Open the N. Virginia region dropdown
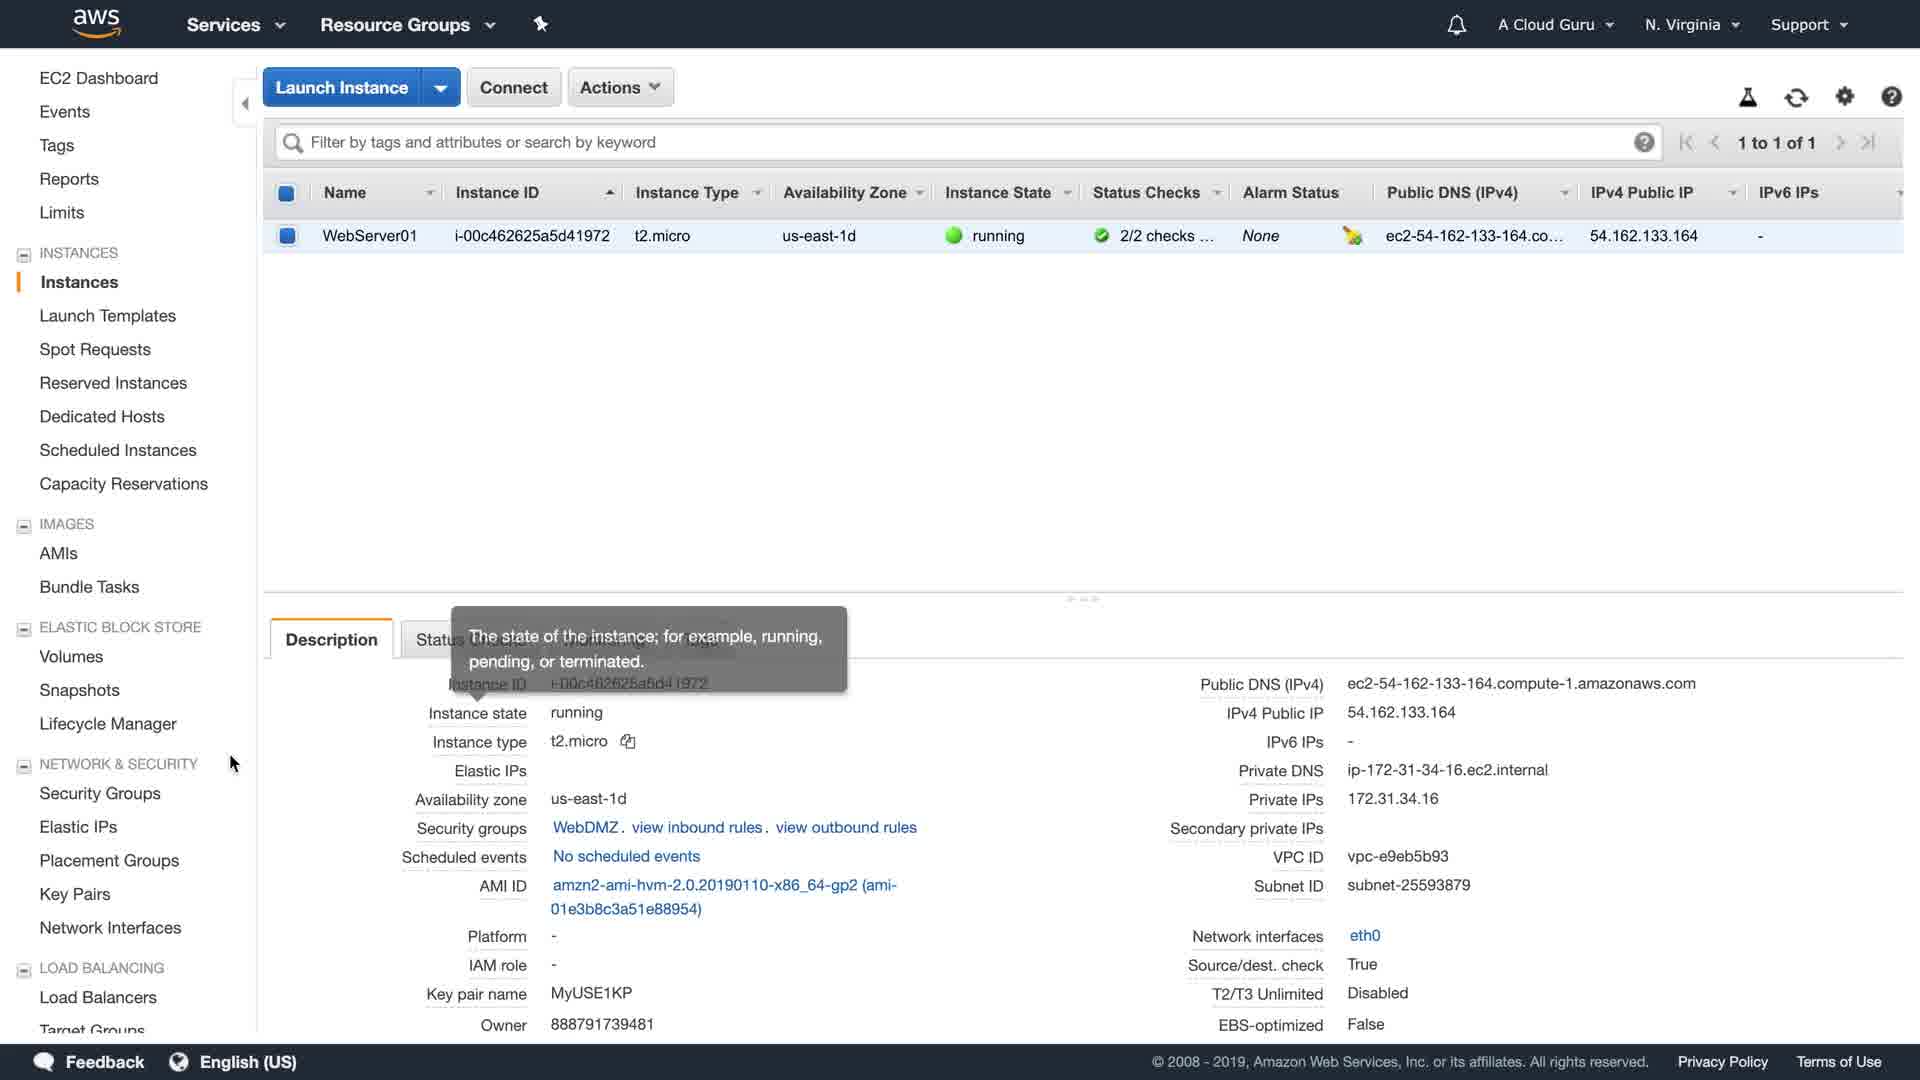The image size is (1920, 1080). click(1692, 25)
